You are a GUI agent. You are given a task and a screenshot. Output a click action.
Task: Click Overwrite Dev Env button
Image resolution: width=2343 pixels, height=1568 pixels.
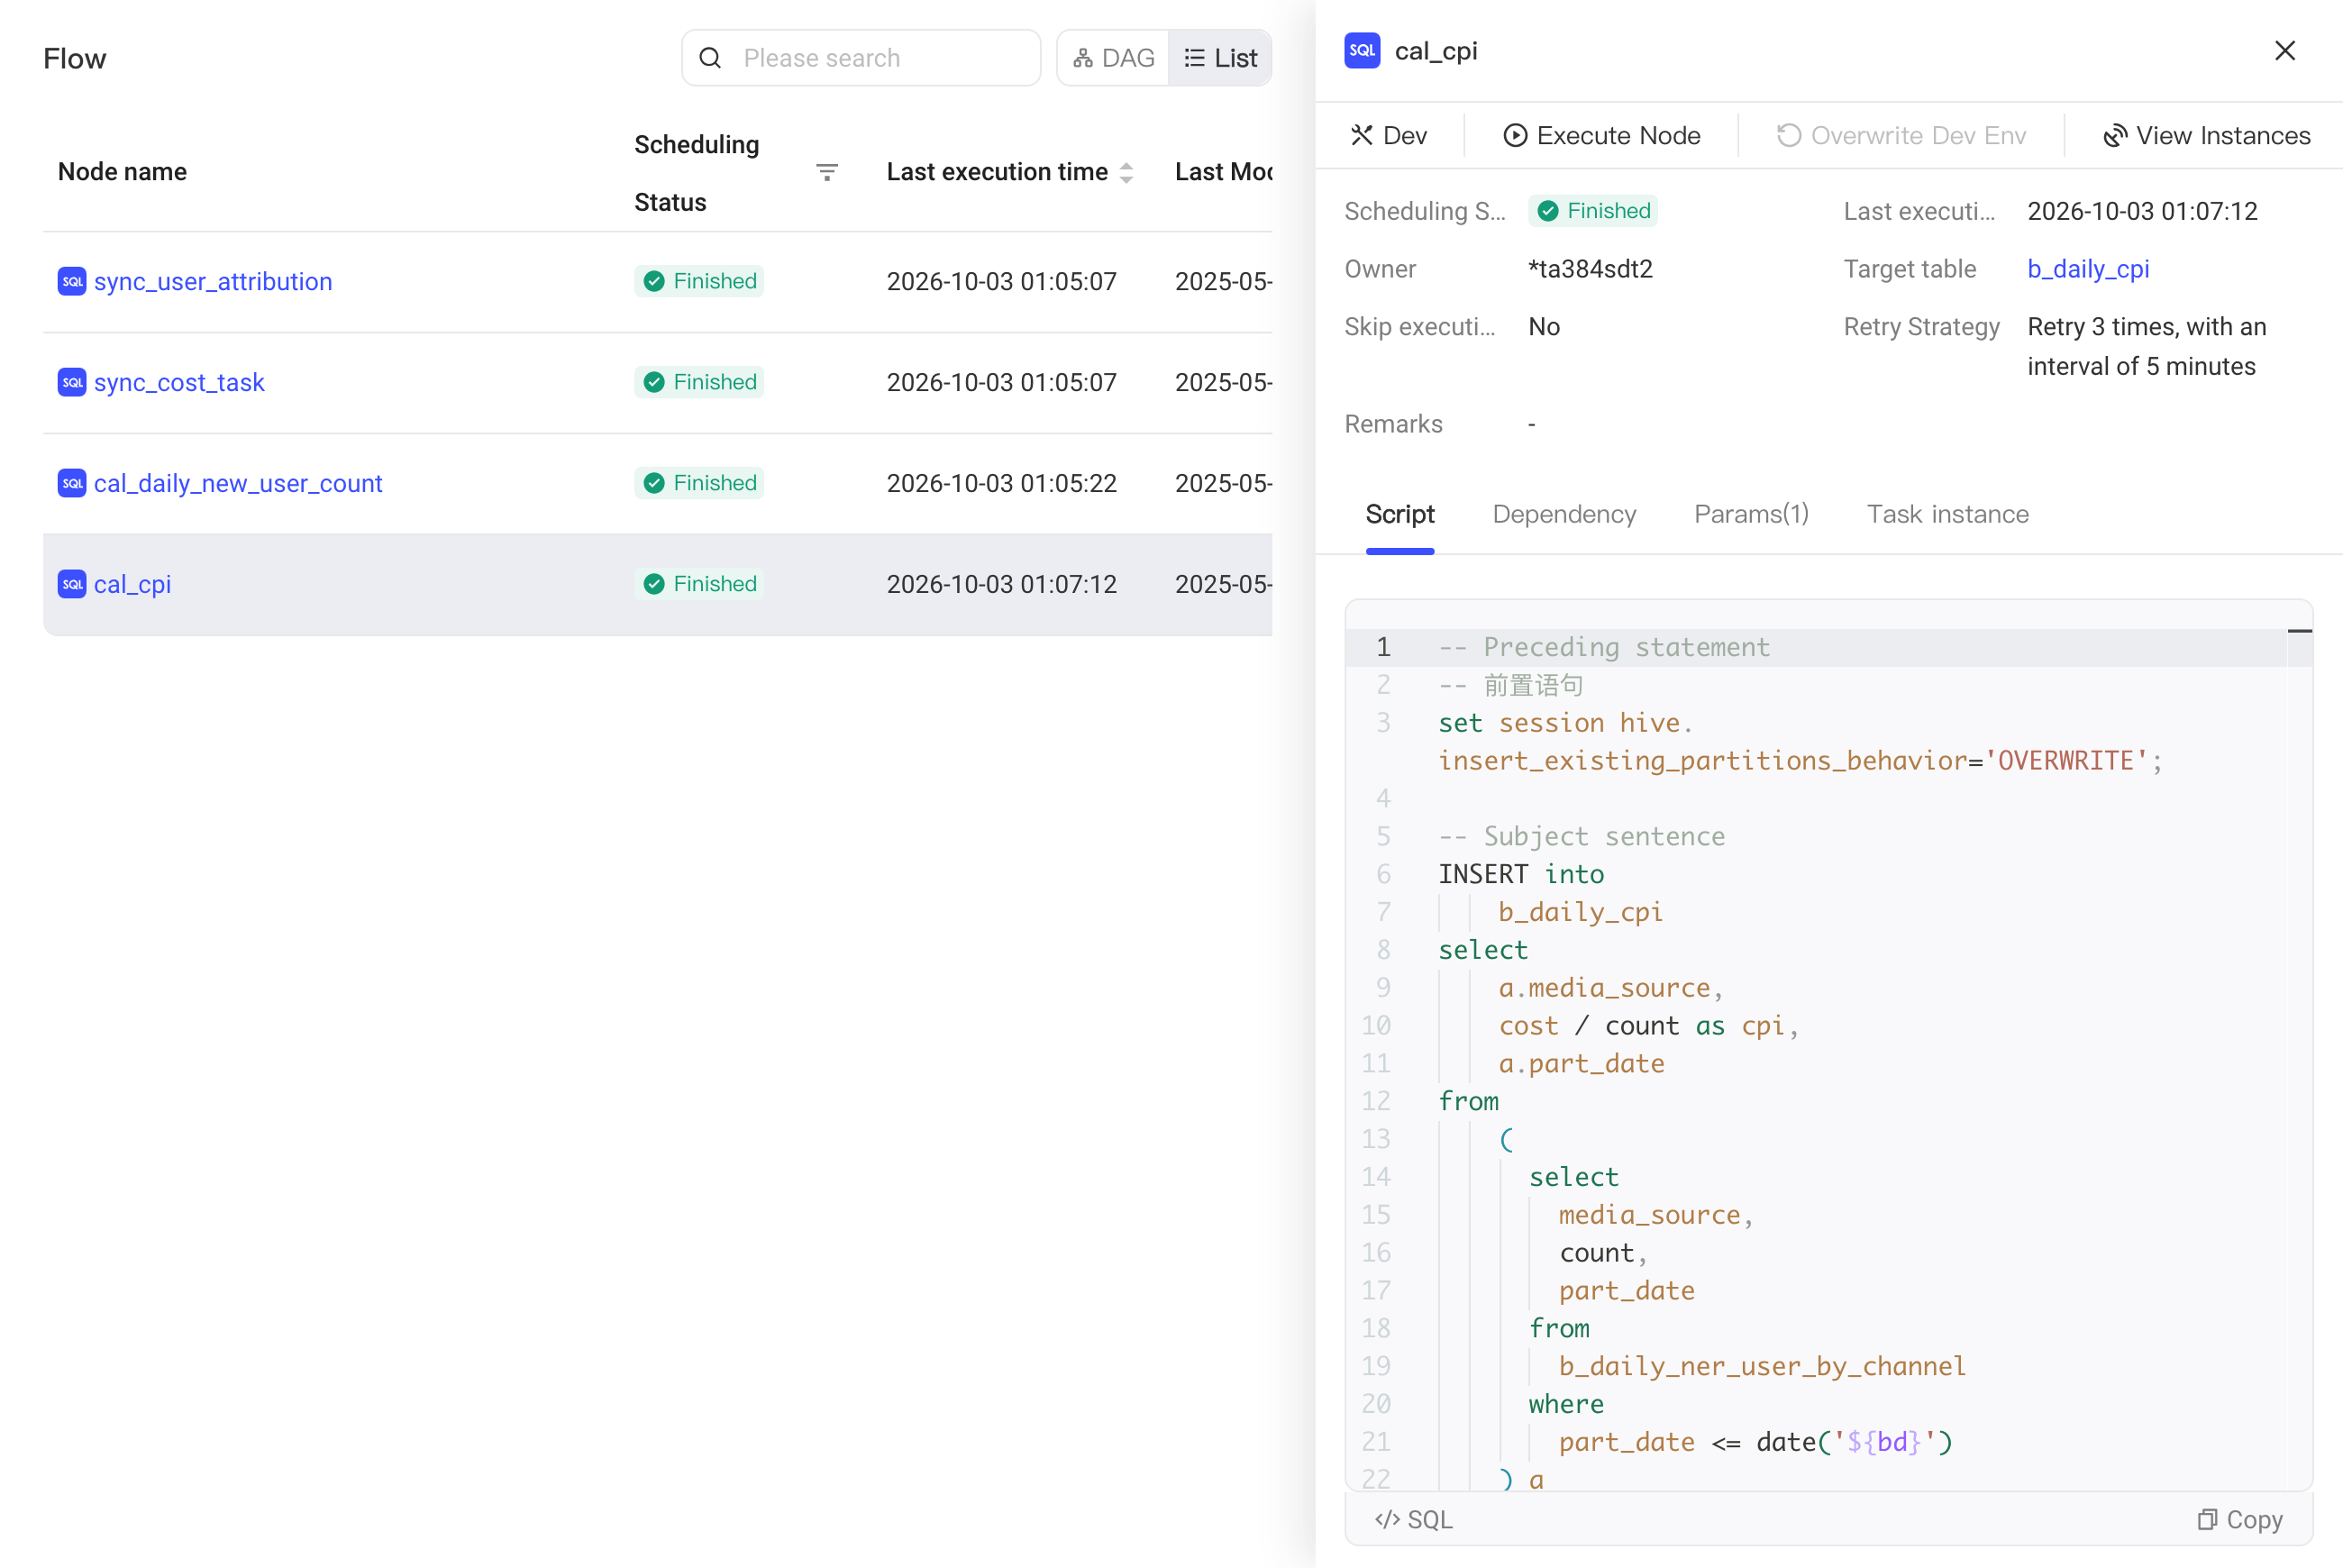(x=1901, y=135)
